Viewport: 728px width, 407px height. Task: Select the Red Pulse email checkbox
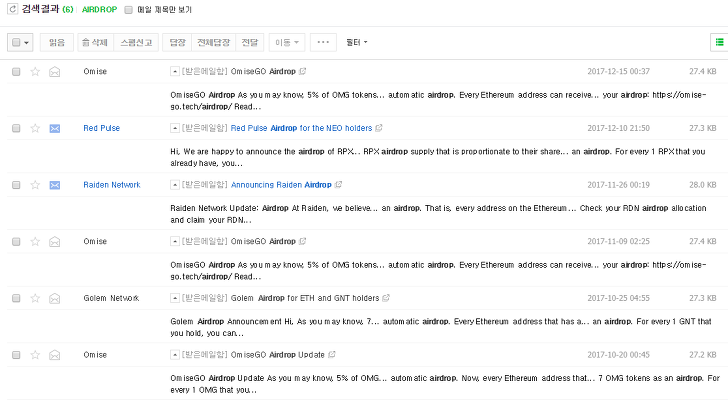pos(16,128)
